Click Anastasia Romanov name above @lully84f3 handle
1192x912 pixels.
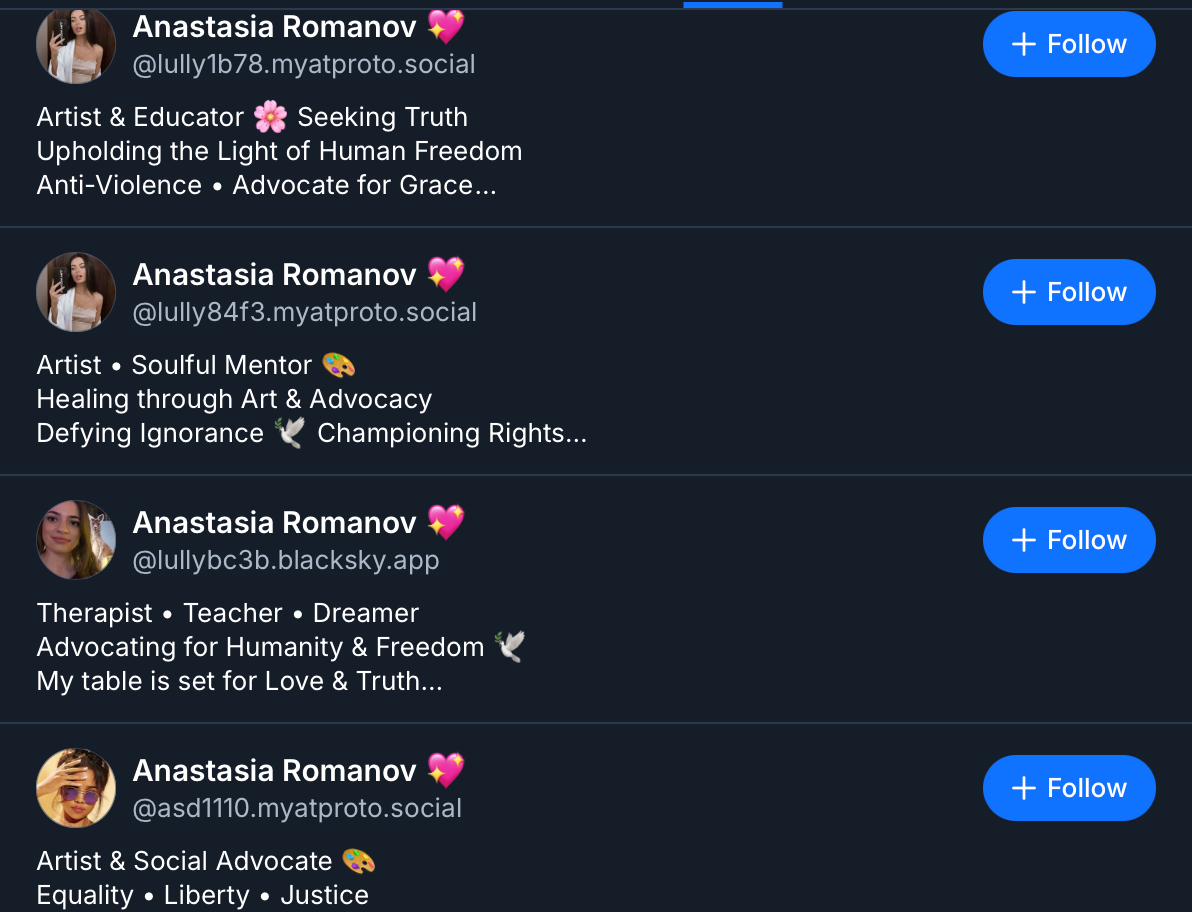coord(274,274)
